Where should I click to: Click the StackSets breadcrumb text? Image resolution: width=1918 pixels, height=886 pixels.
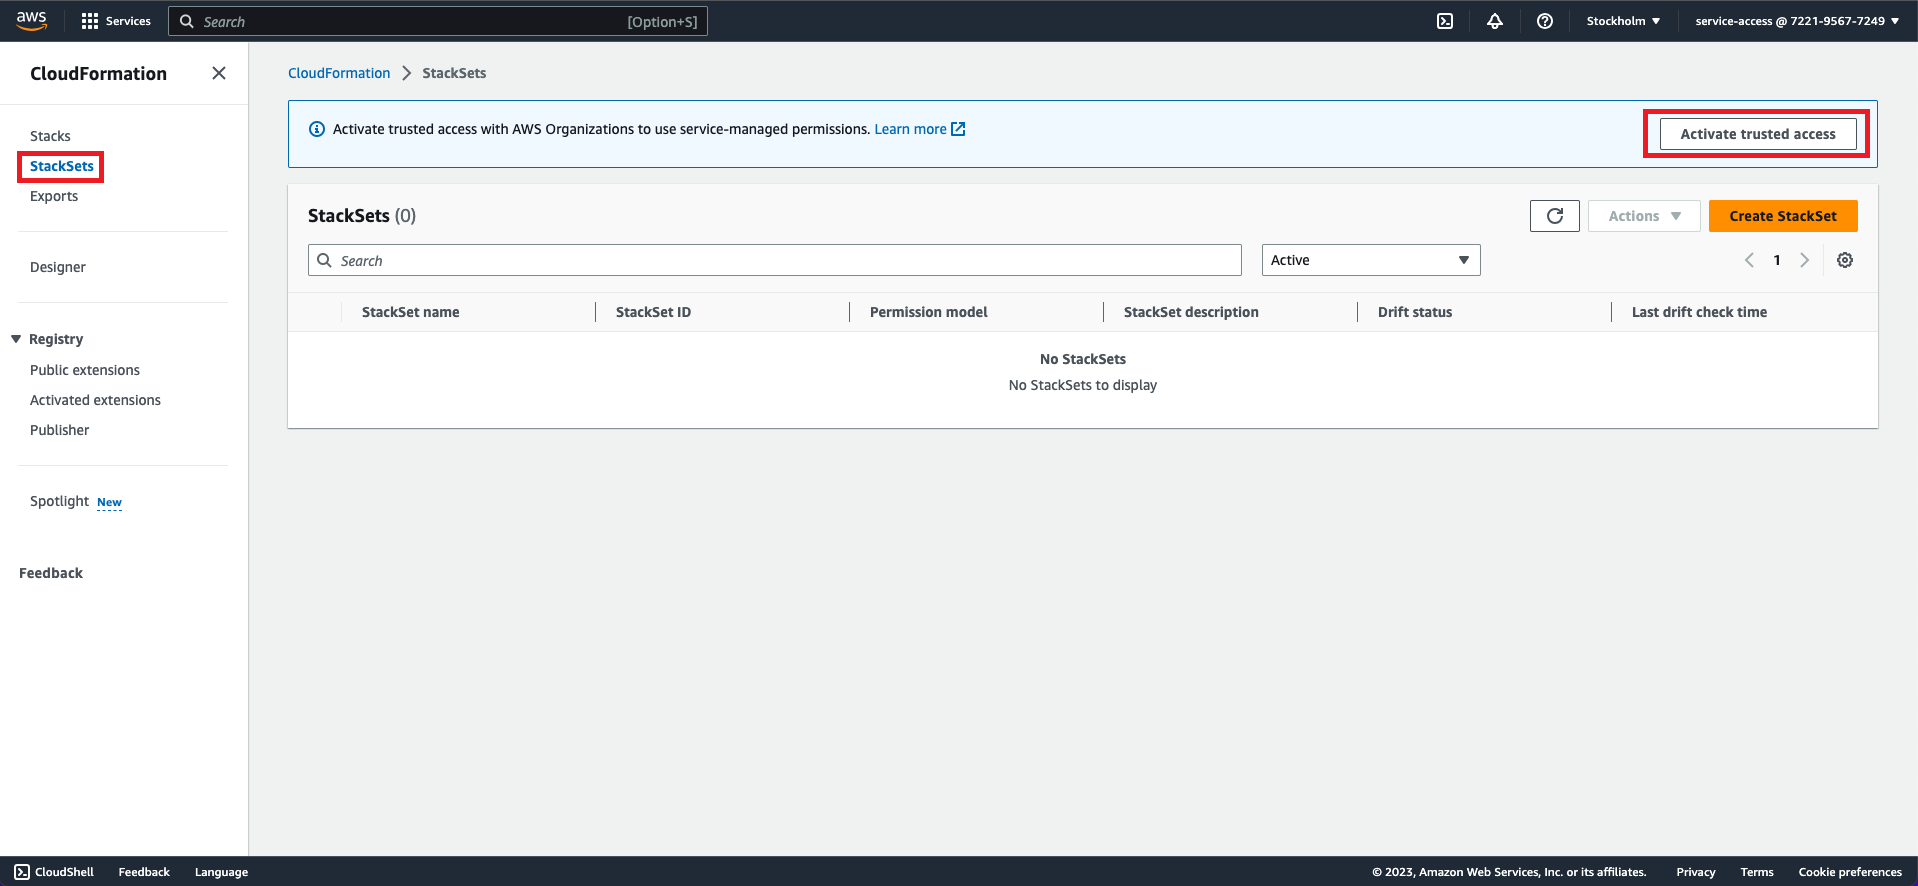tap(454, 73)
